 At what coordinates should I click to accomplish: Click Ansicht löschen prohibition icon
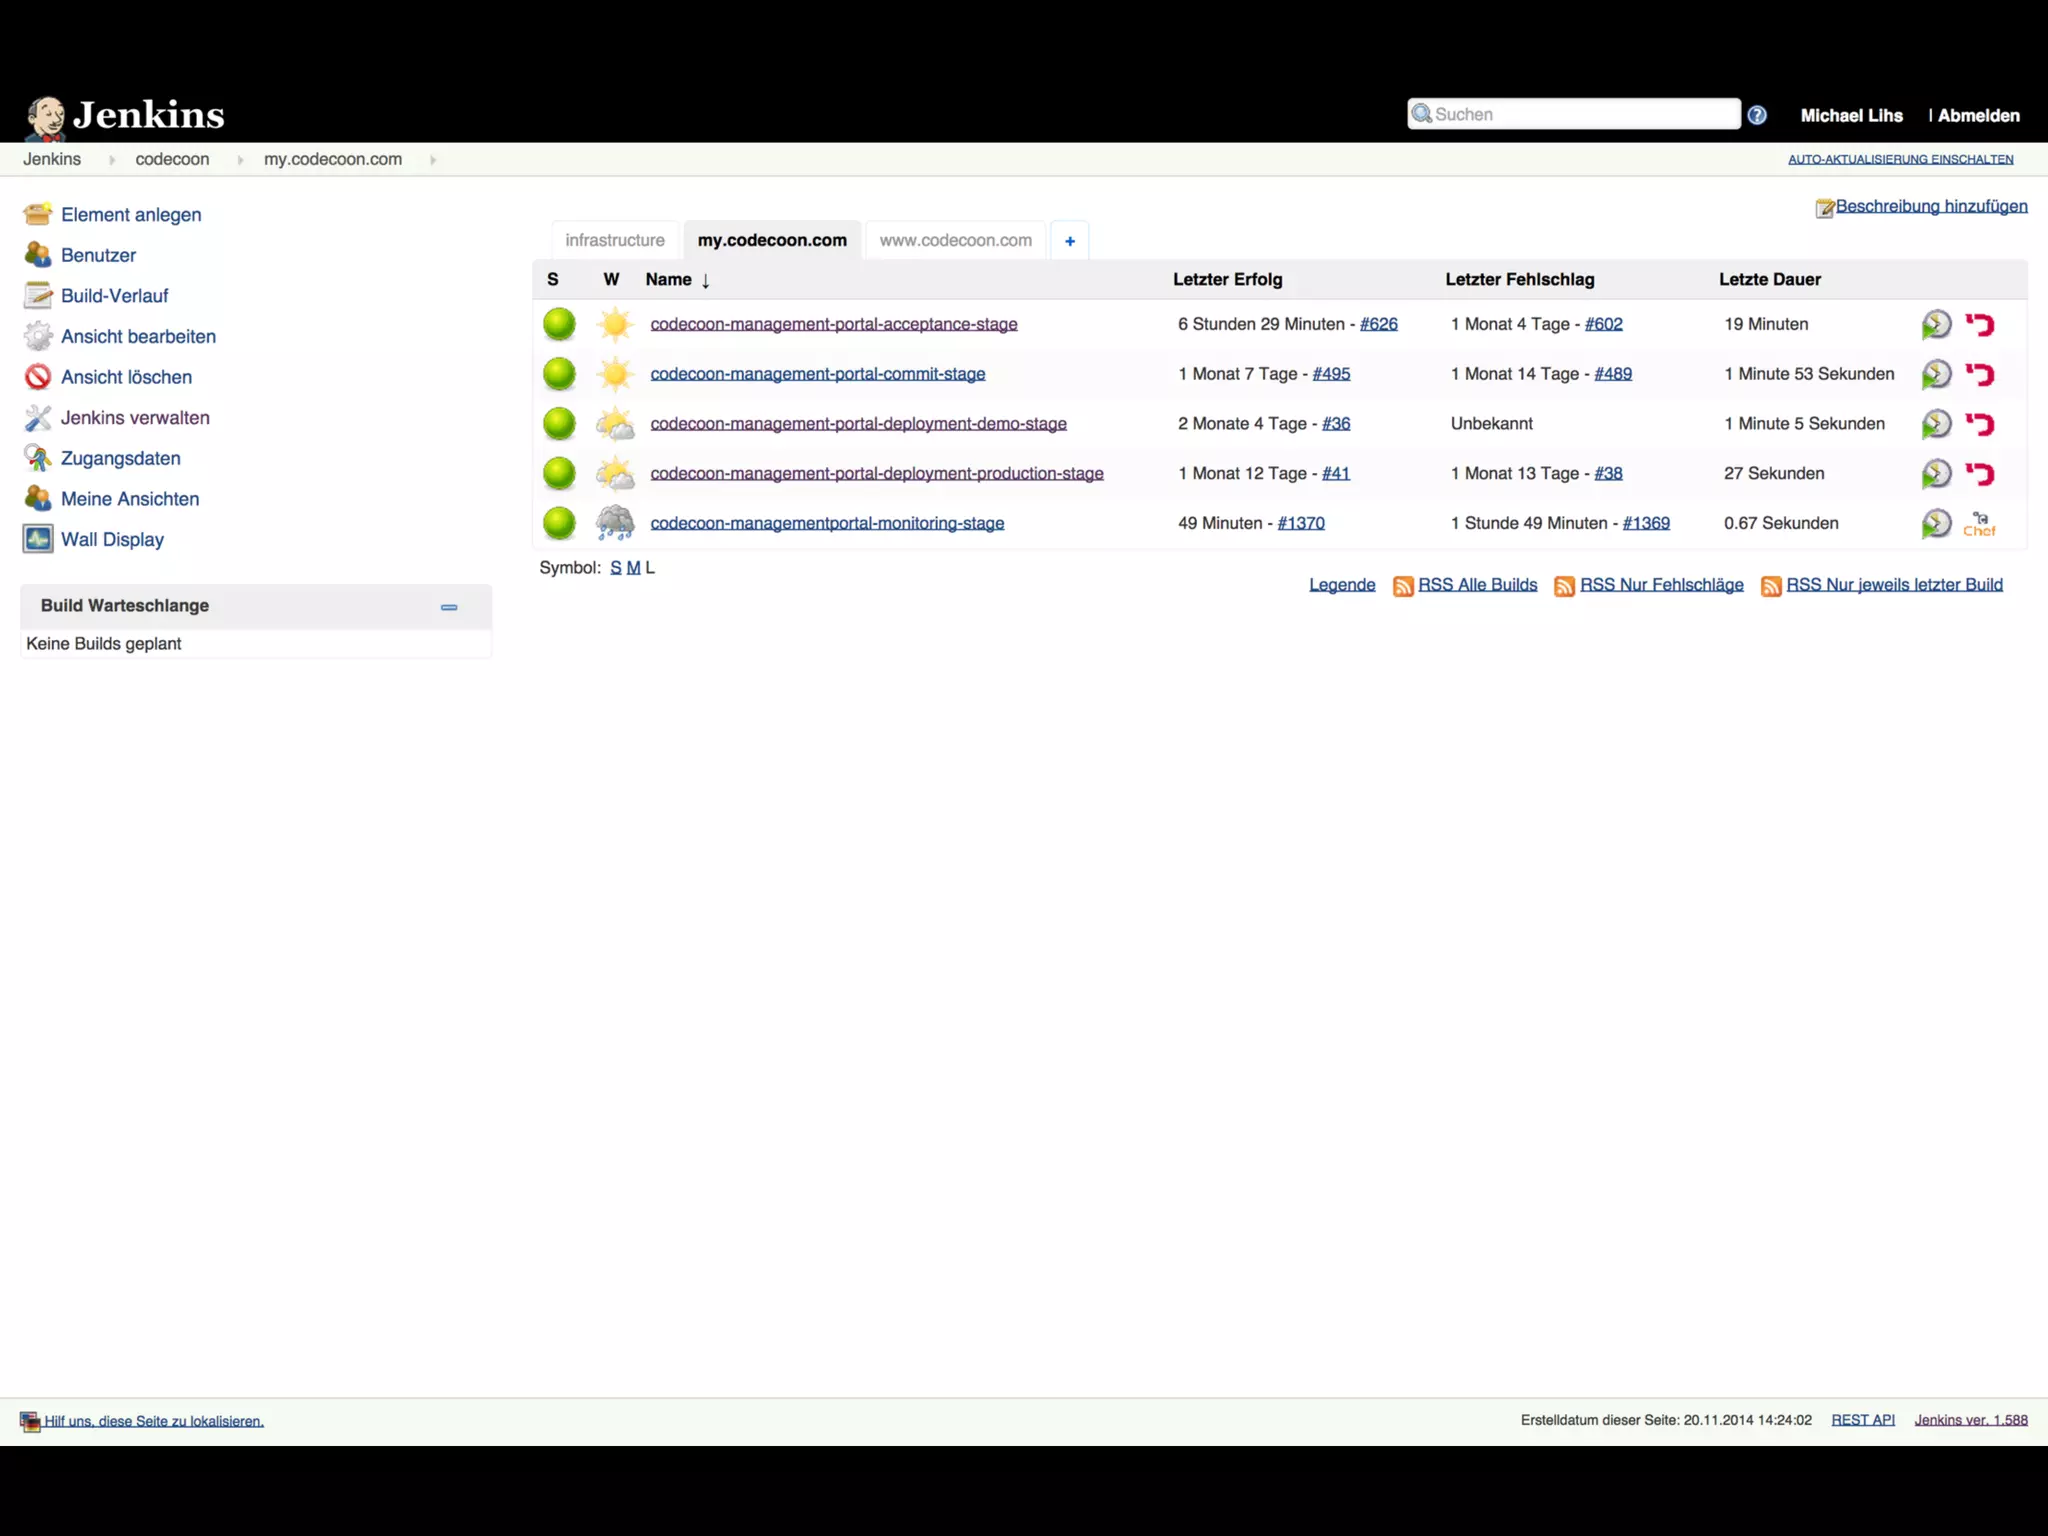[x=38, y=377]
